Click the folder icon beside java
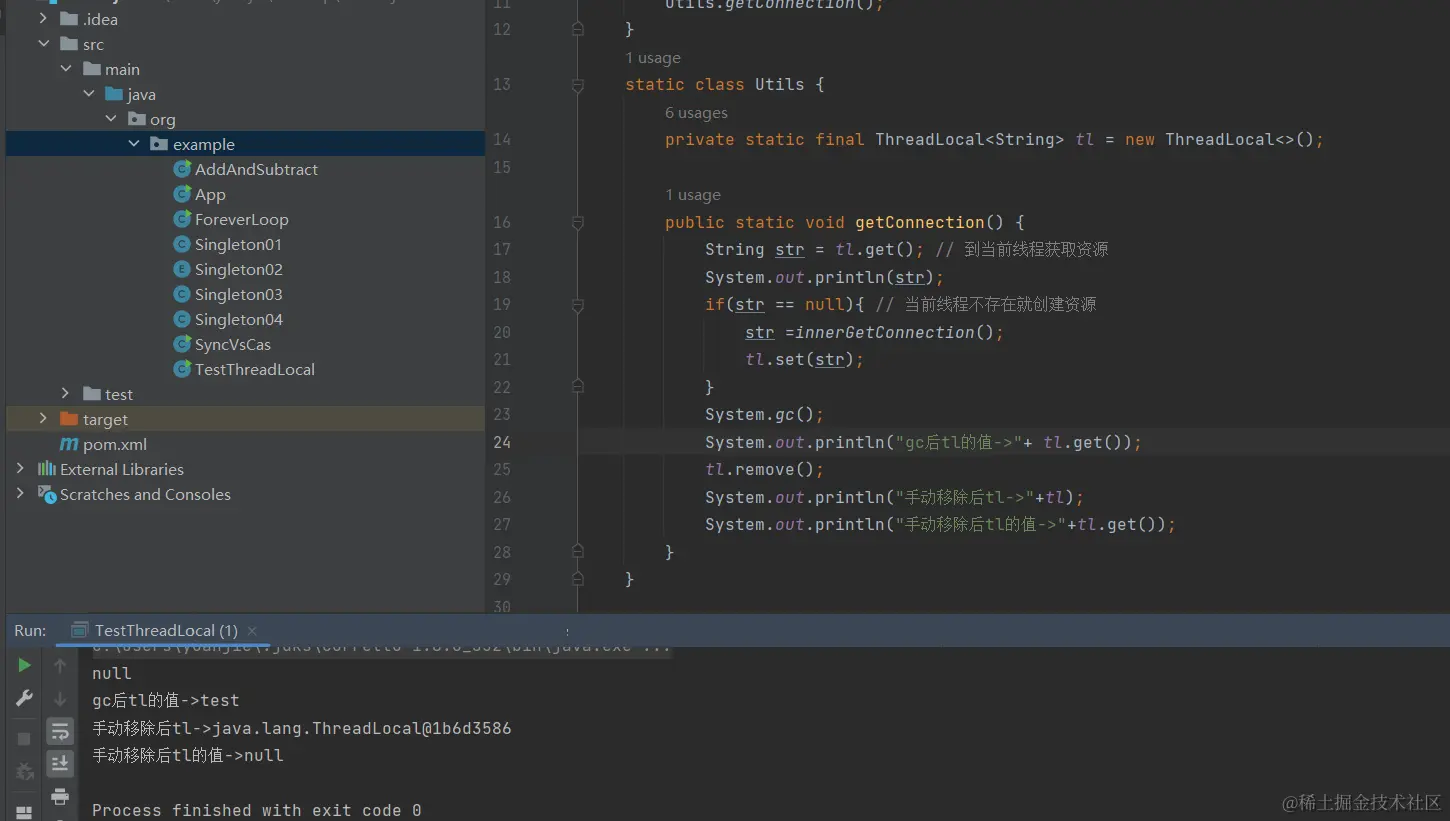Image resolution: width=1450 pixels, height=821 pixels. coord(114,94)
